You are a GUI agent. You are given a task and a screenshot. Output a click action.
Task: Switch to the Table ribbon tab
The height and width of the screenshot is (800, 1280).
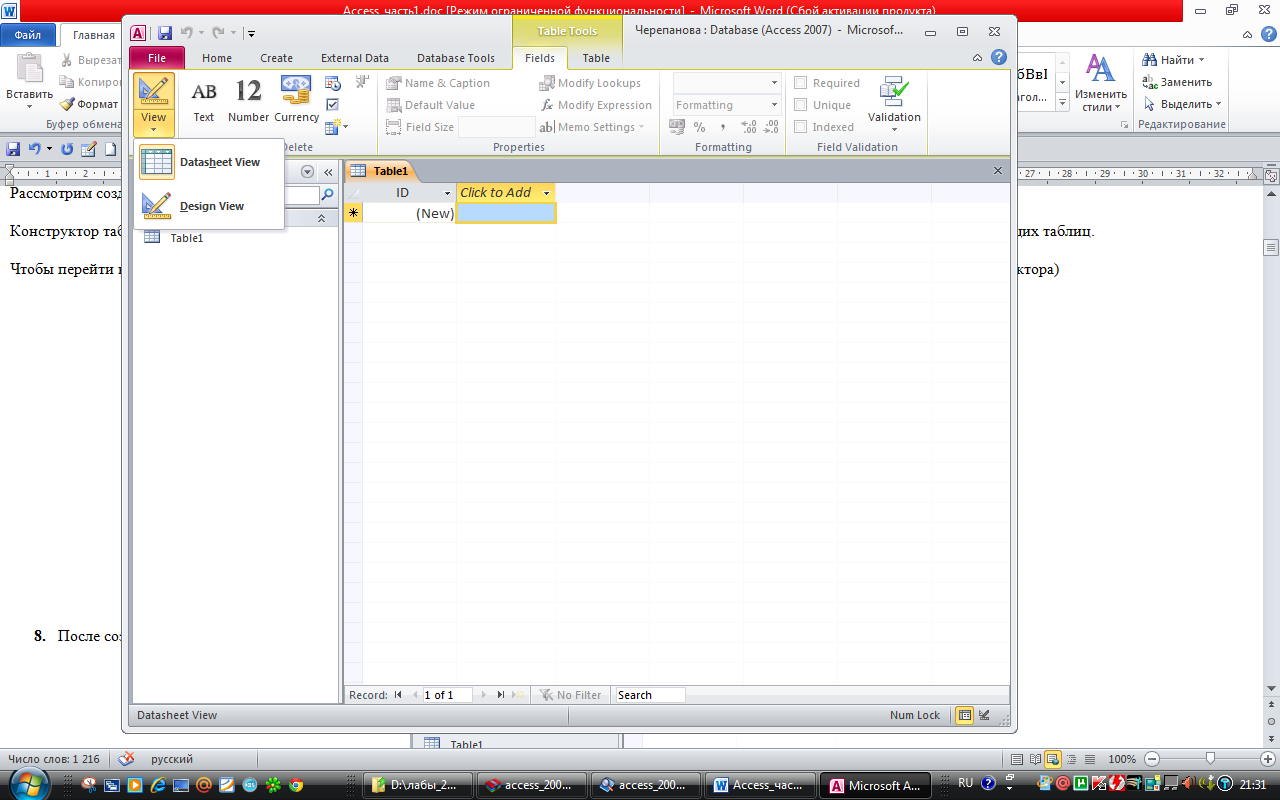point(596,58)
